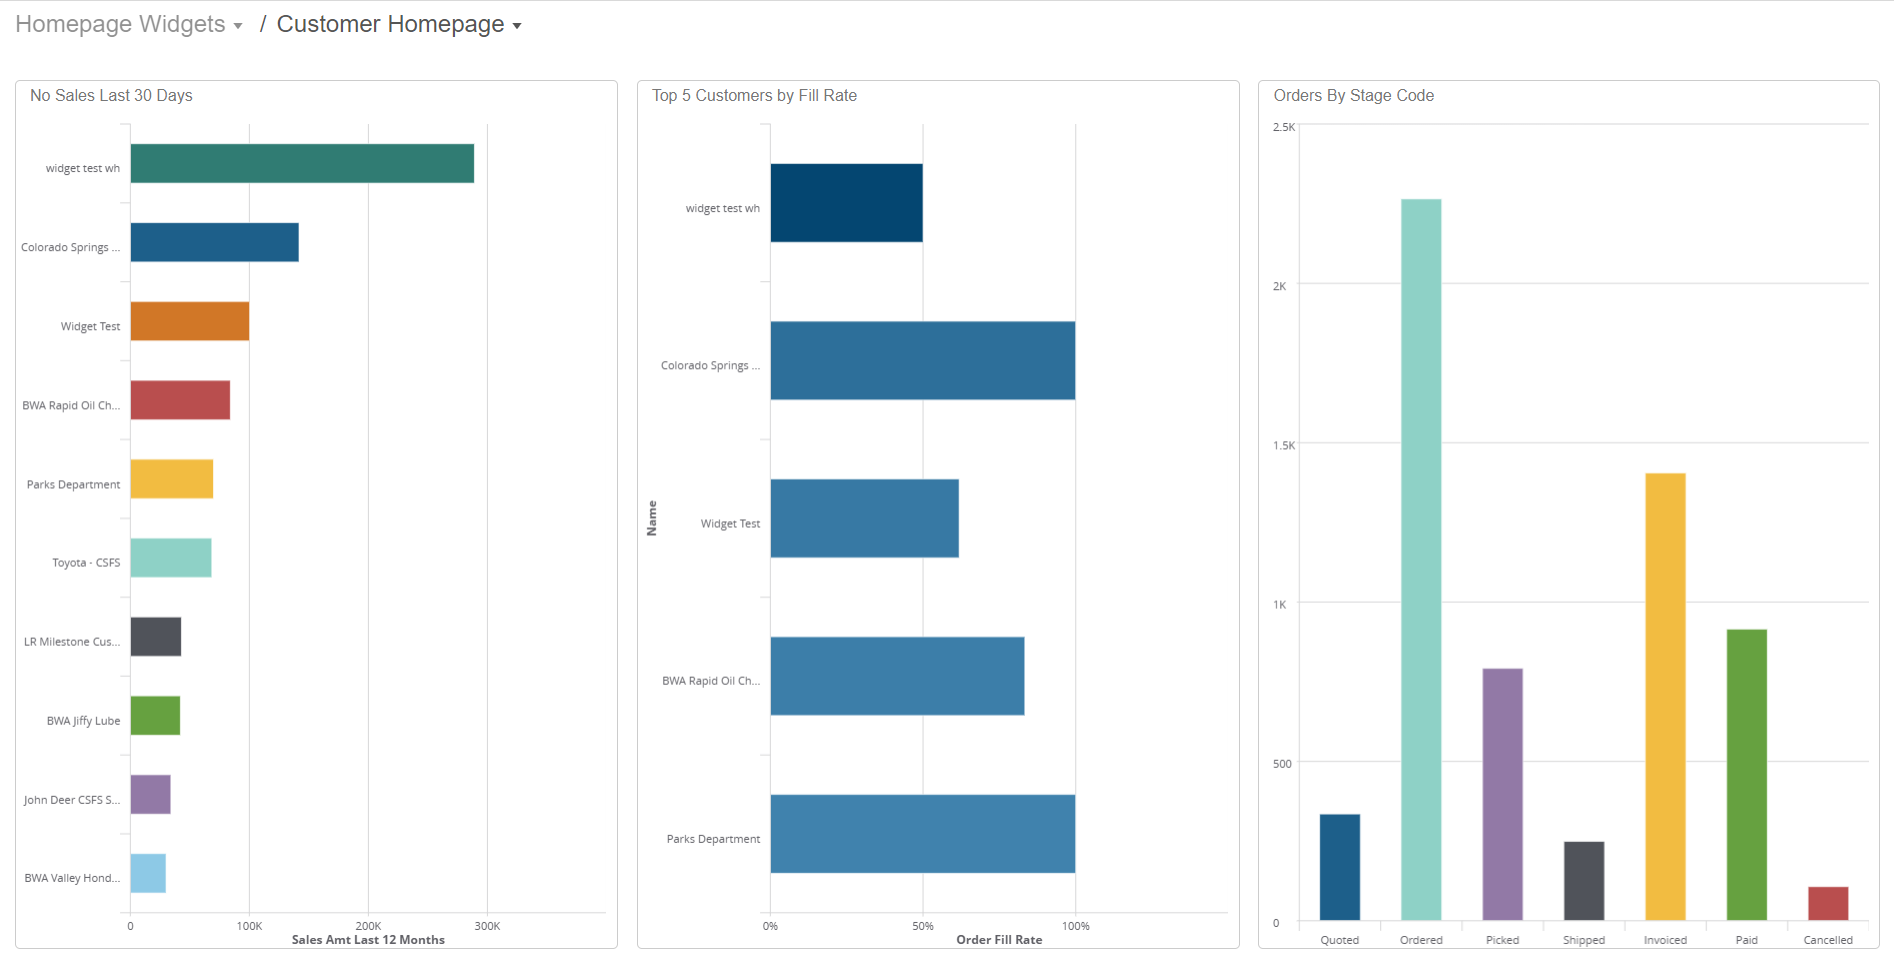Click the Colorado Springs fill rate bar
The height and width of the screenshot is (960, 1894).
coord(922,360)
